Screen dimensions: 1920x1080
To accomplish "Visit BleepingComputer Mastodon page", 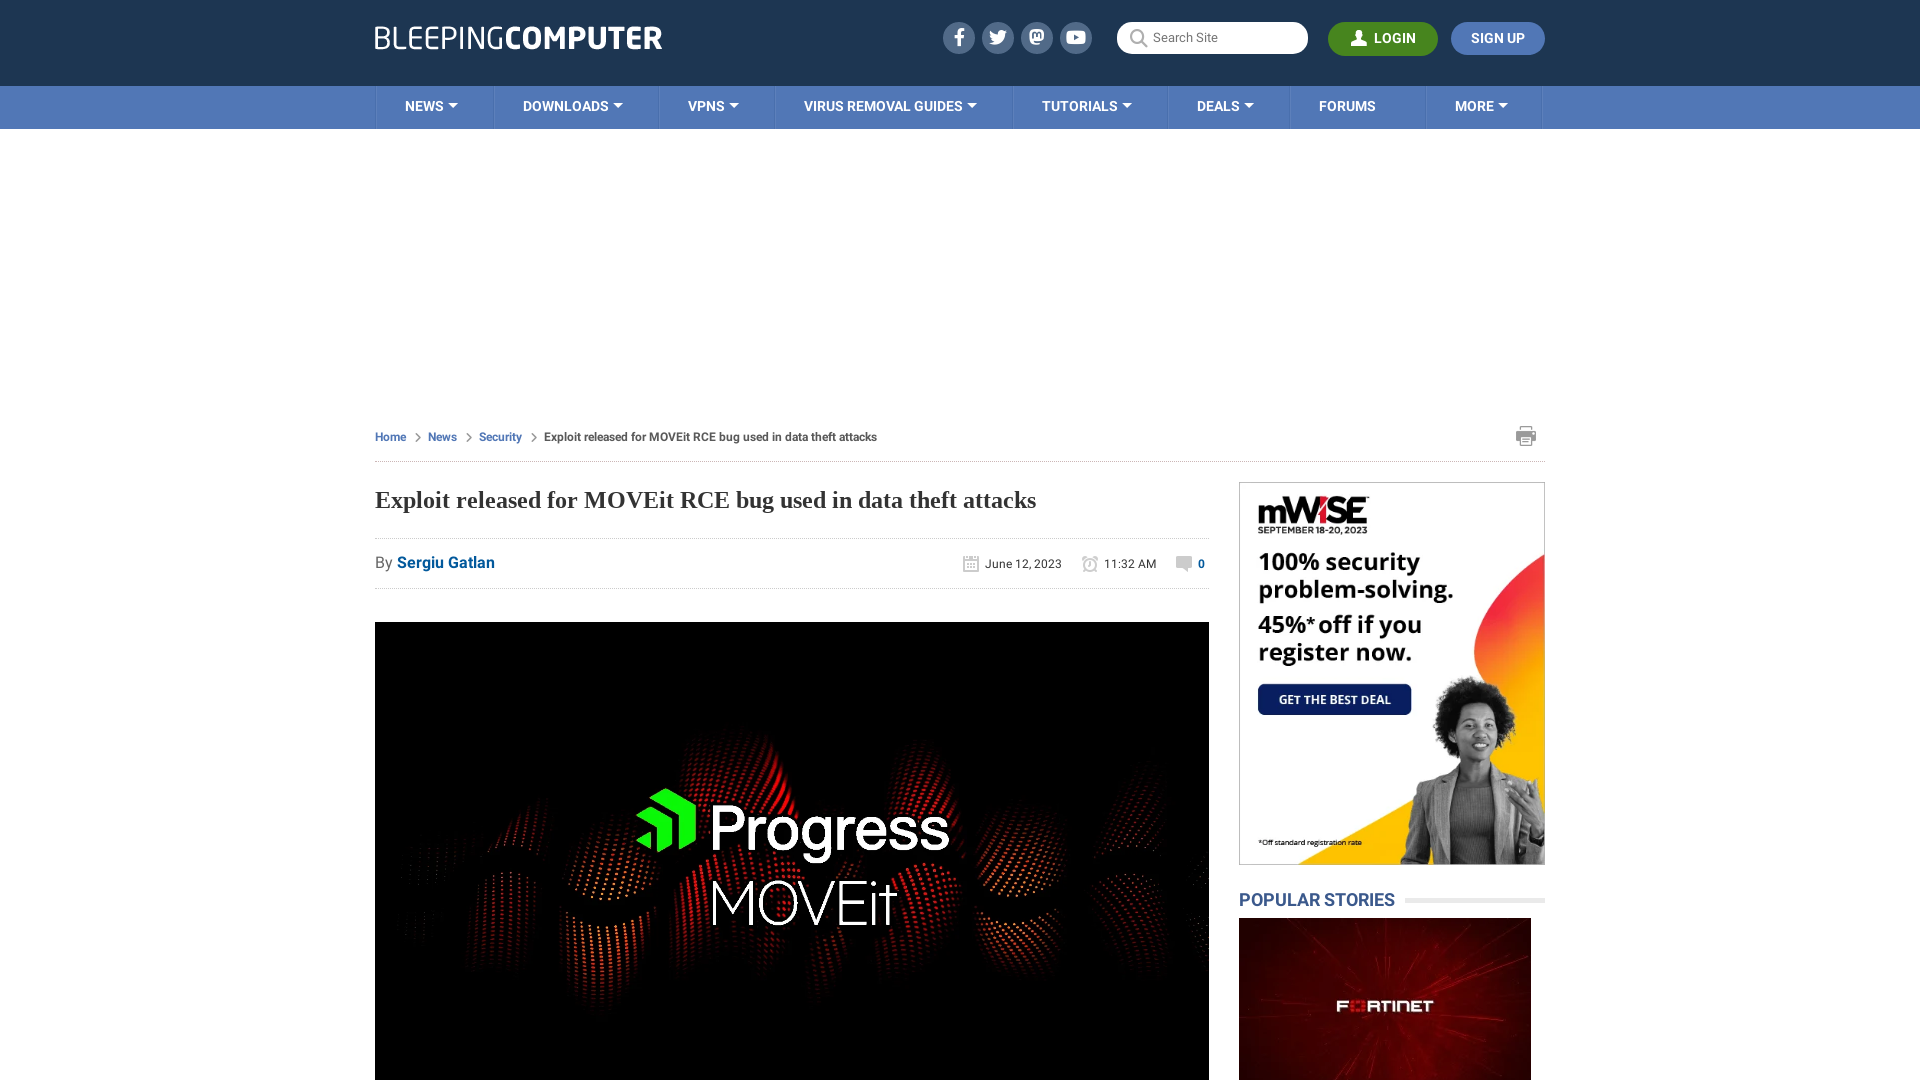I will point(1036,37).
